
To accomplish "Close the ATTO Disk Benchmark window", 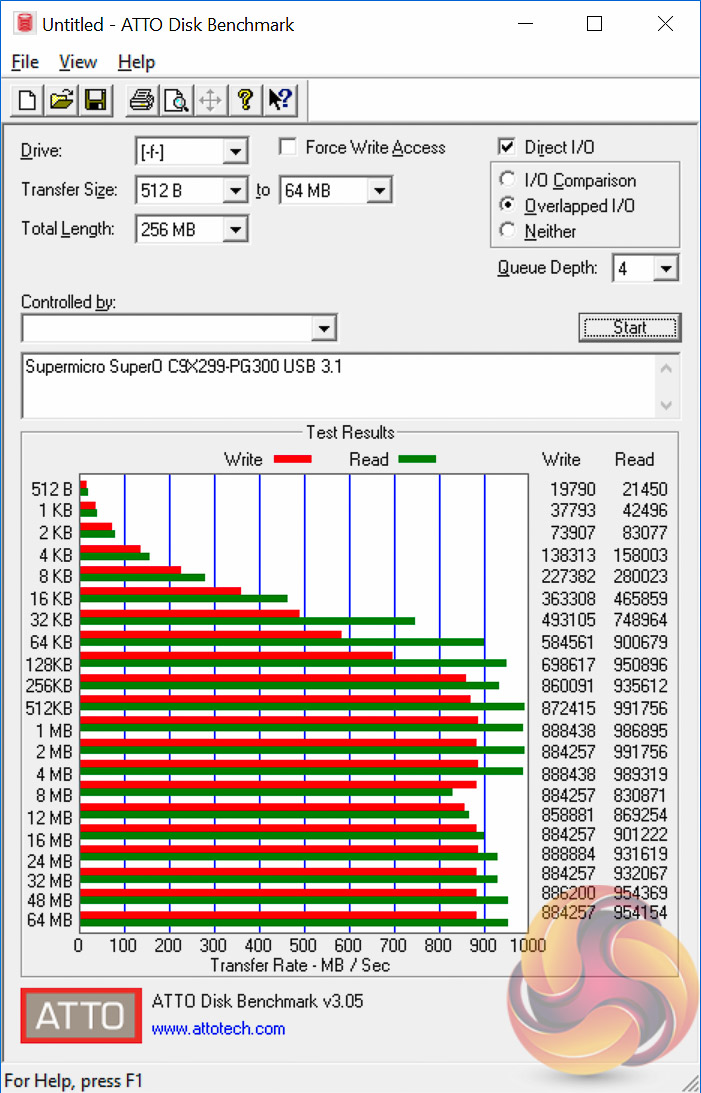I will pyautogui.click(x=665, y=24).
